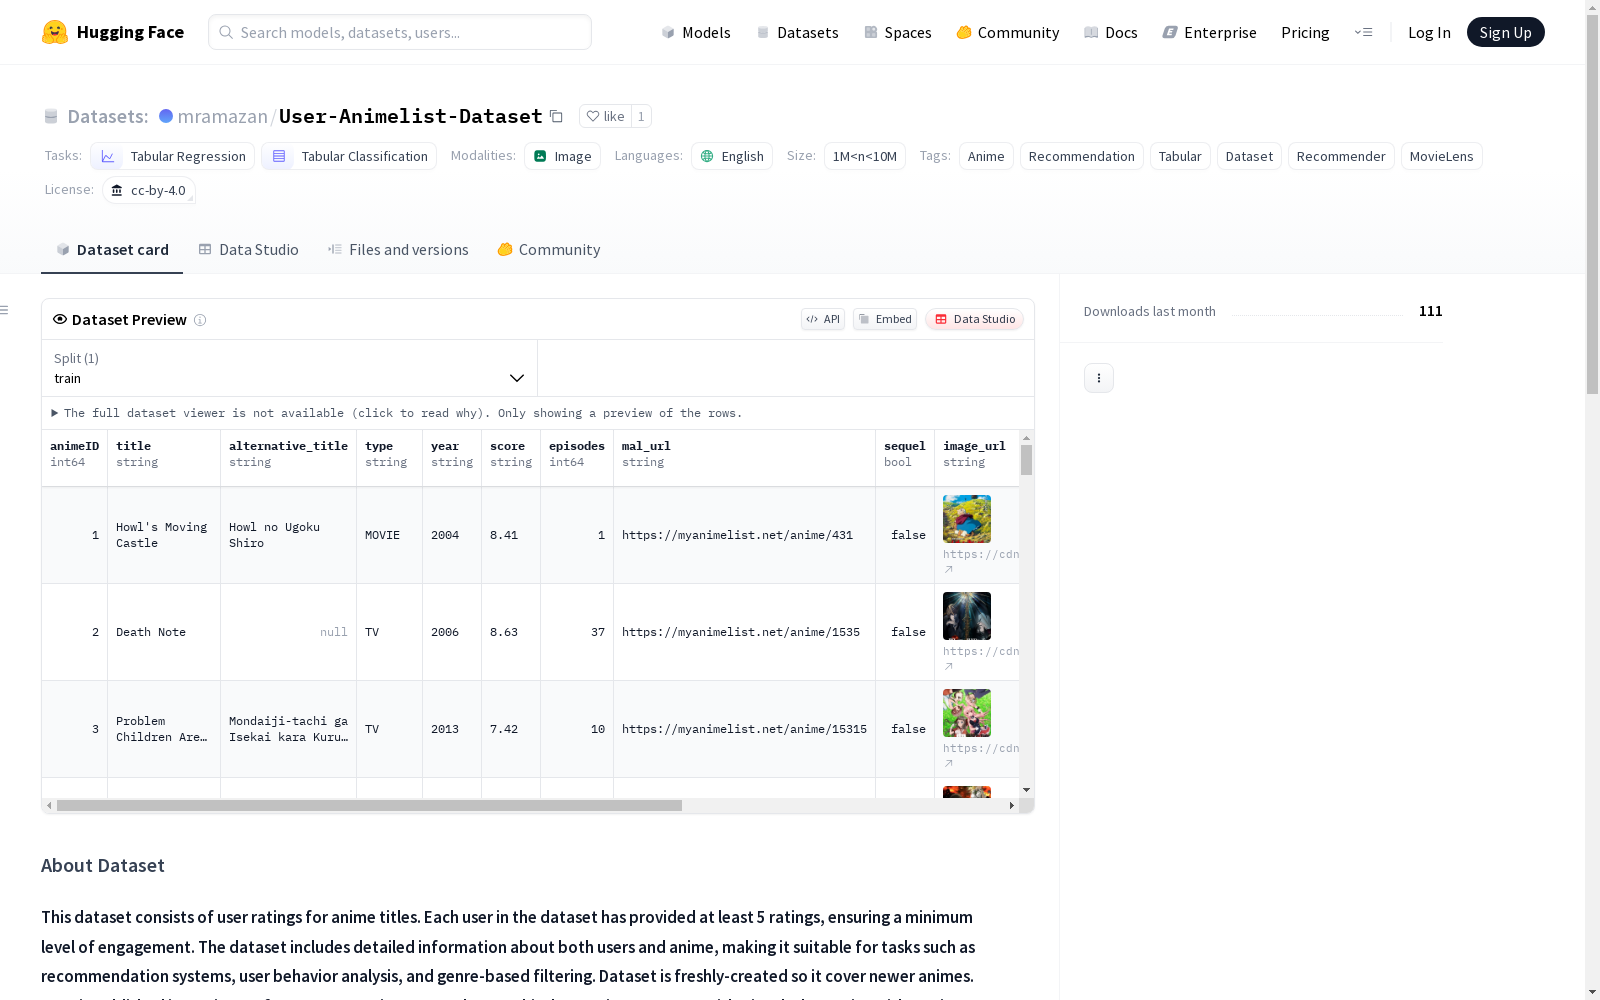
Task: Open the navigation overflow menu icon
Action: [x=1363, y=32]
